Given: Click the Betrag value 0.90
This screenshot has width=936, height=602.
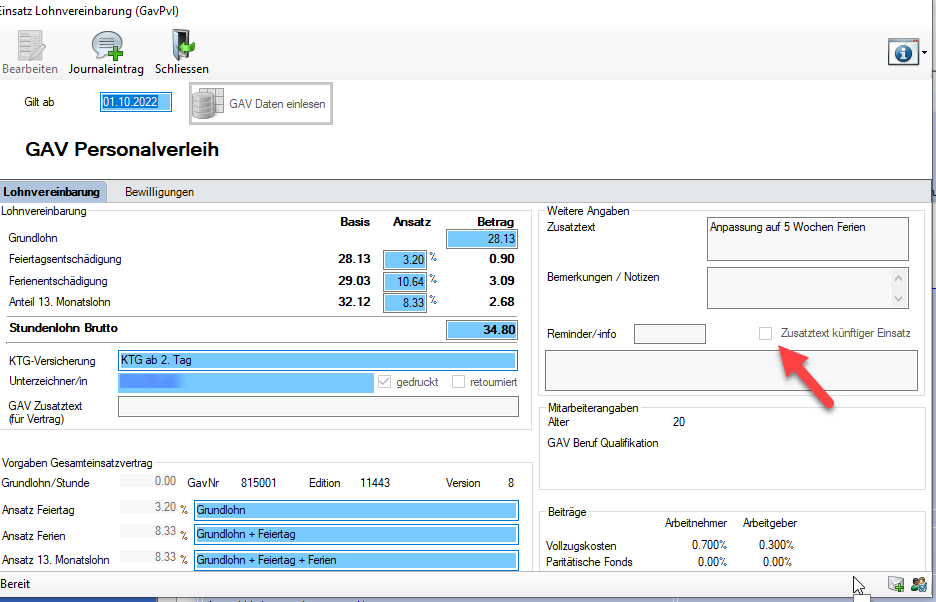Looking at the screenshot, I should click(502, 259).
